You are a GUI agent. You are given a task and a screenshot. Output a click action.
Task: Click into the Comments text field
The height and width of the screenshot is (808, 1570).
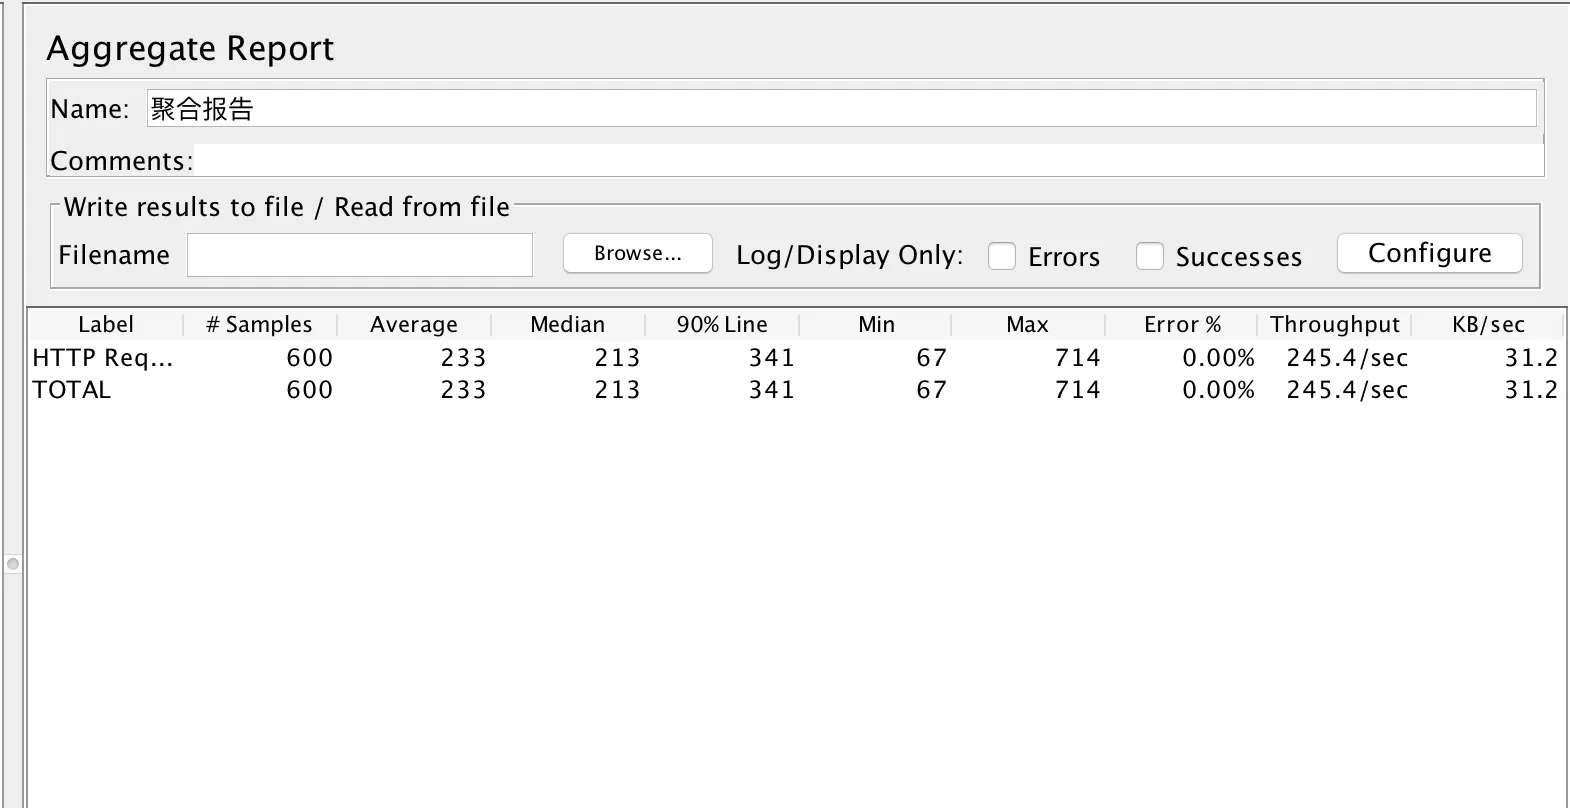(868, 160)
